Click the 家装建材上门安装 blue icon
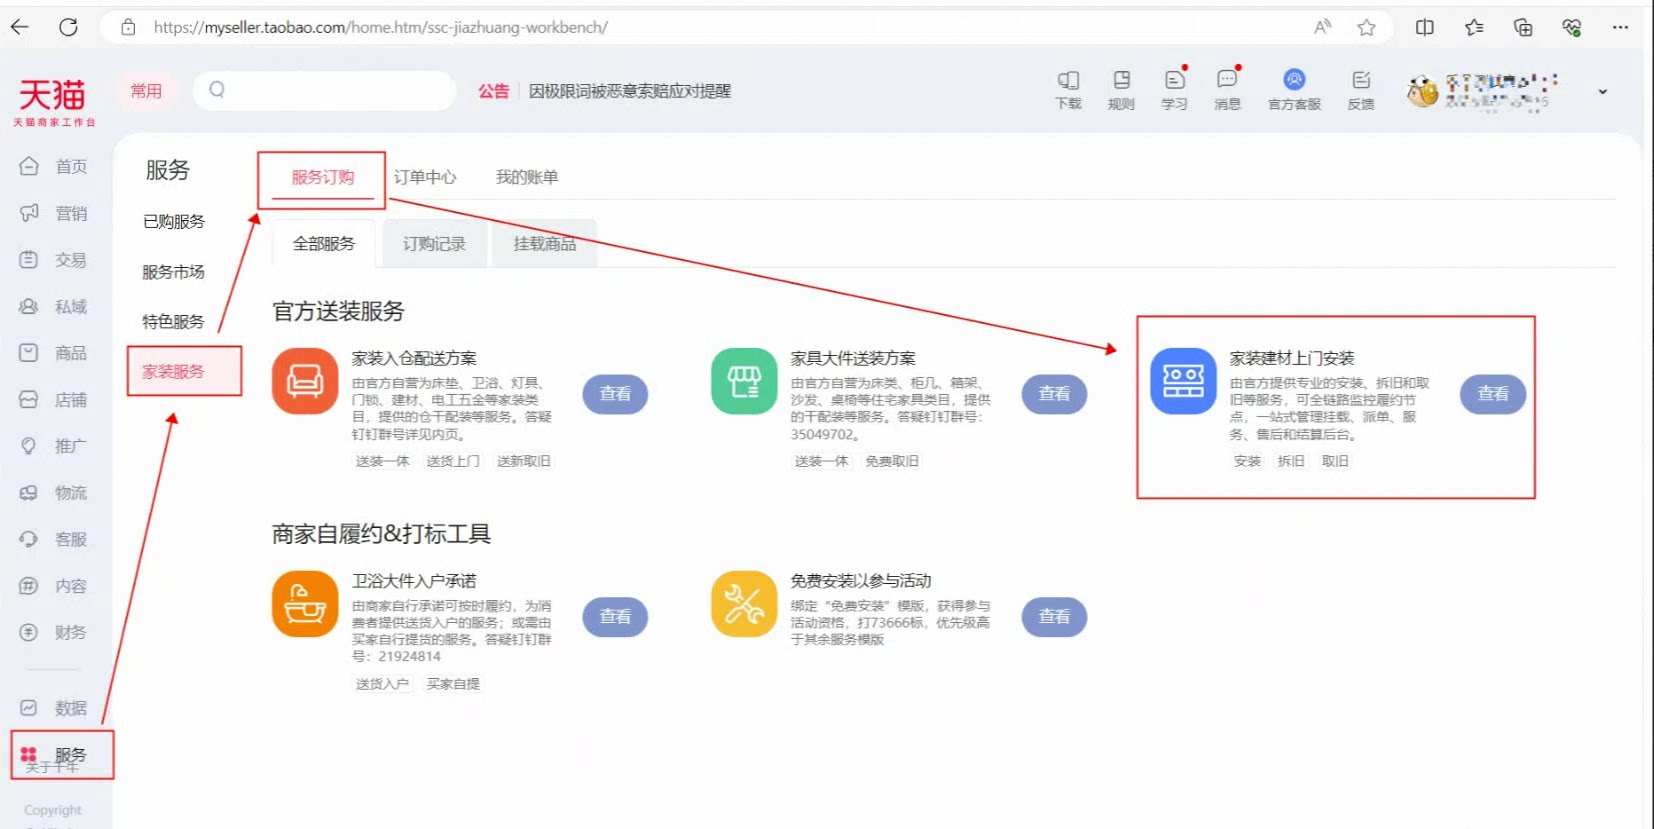 [x=1183, y=381]
